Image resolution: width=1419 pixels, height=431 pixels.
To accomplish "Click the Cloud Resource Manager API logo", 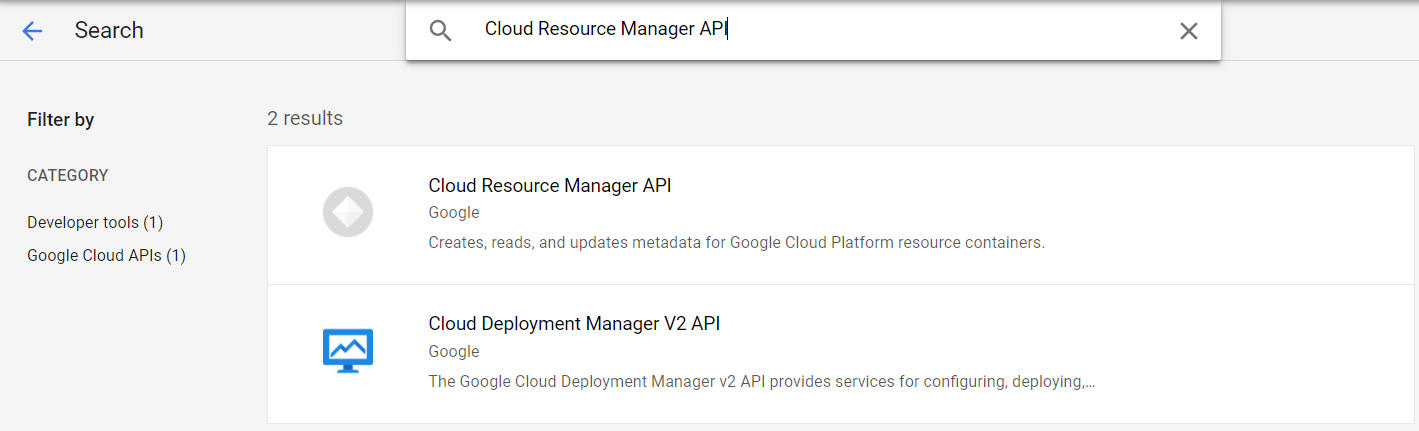I will (348, 213).
